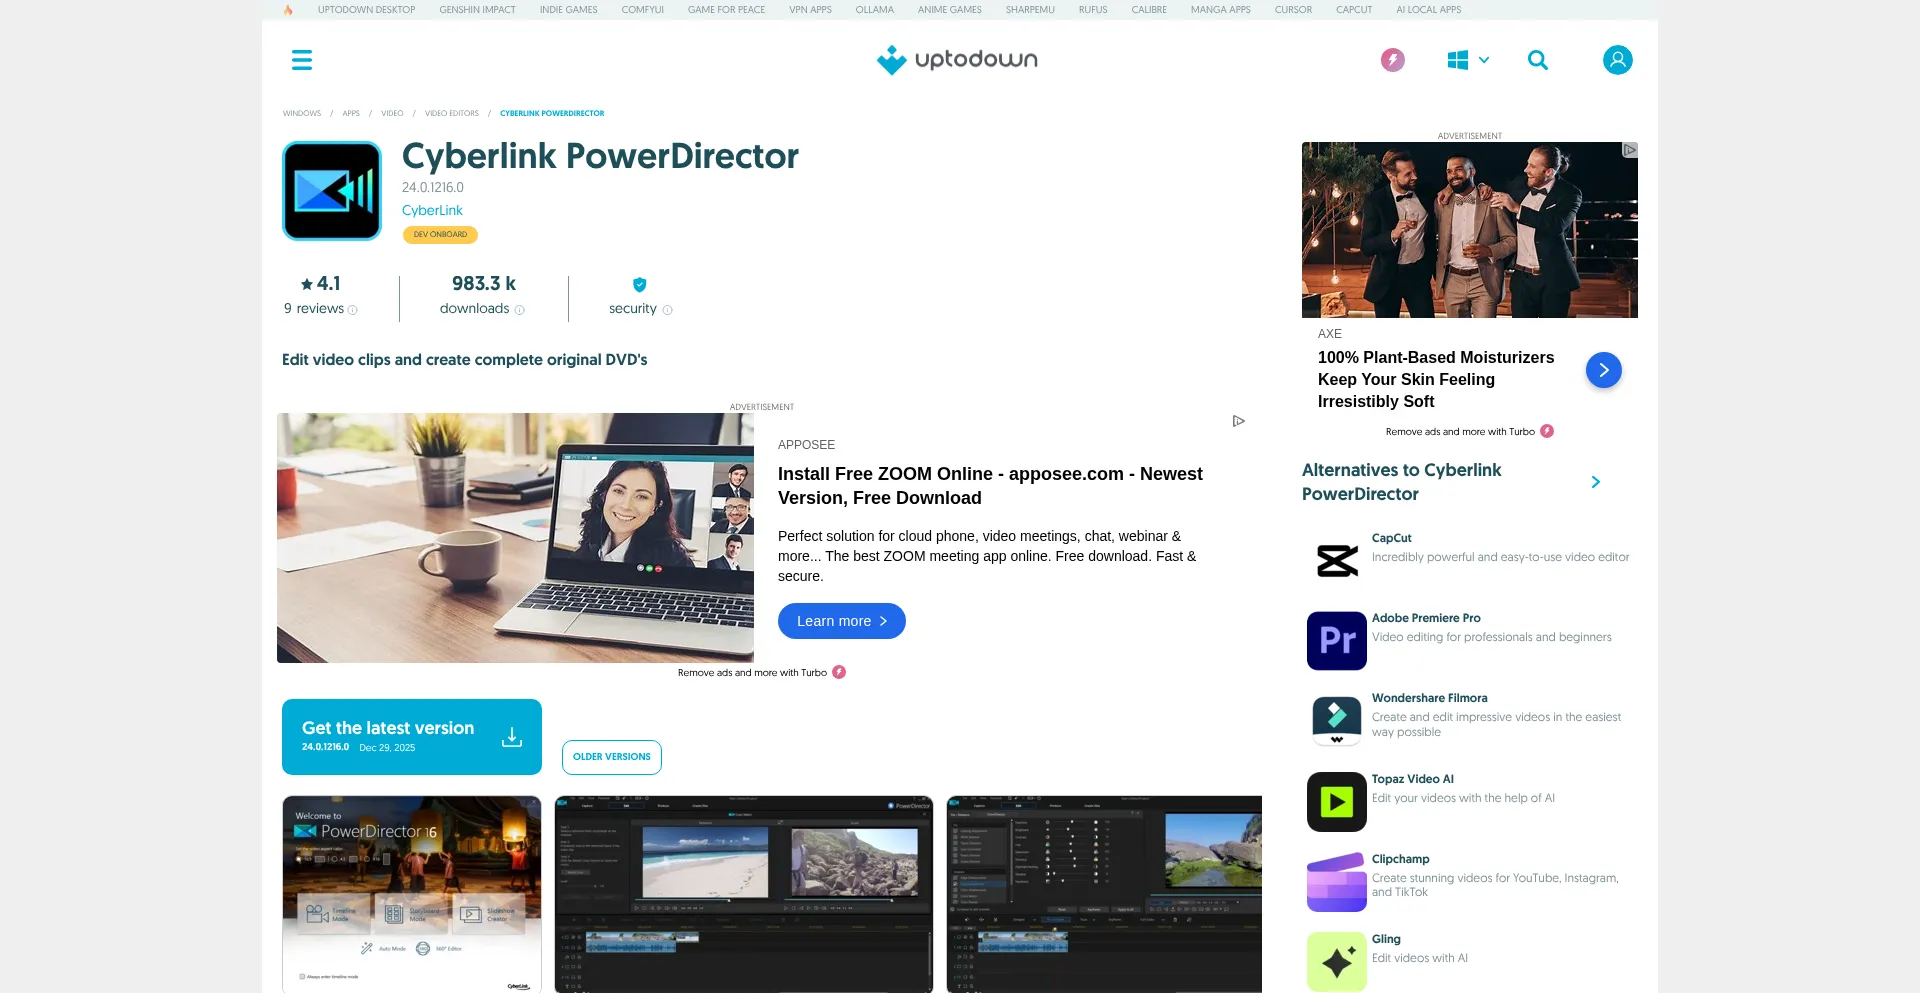The height and width of the screenshot is (993, 1920).
Task: Click the CapCut app icon
Action: (1337, 561)
